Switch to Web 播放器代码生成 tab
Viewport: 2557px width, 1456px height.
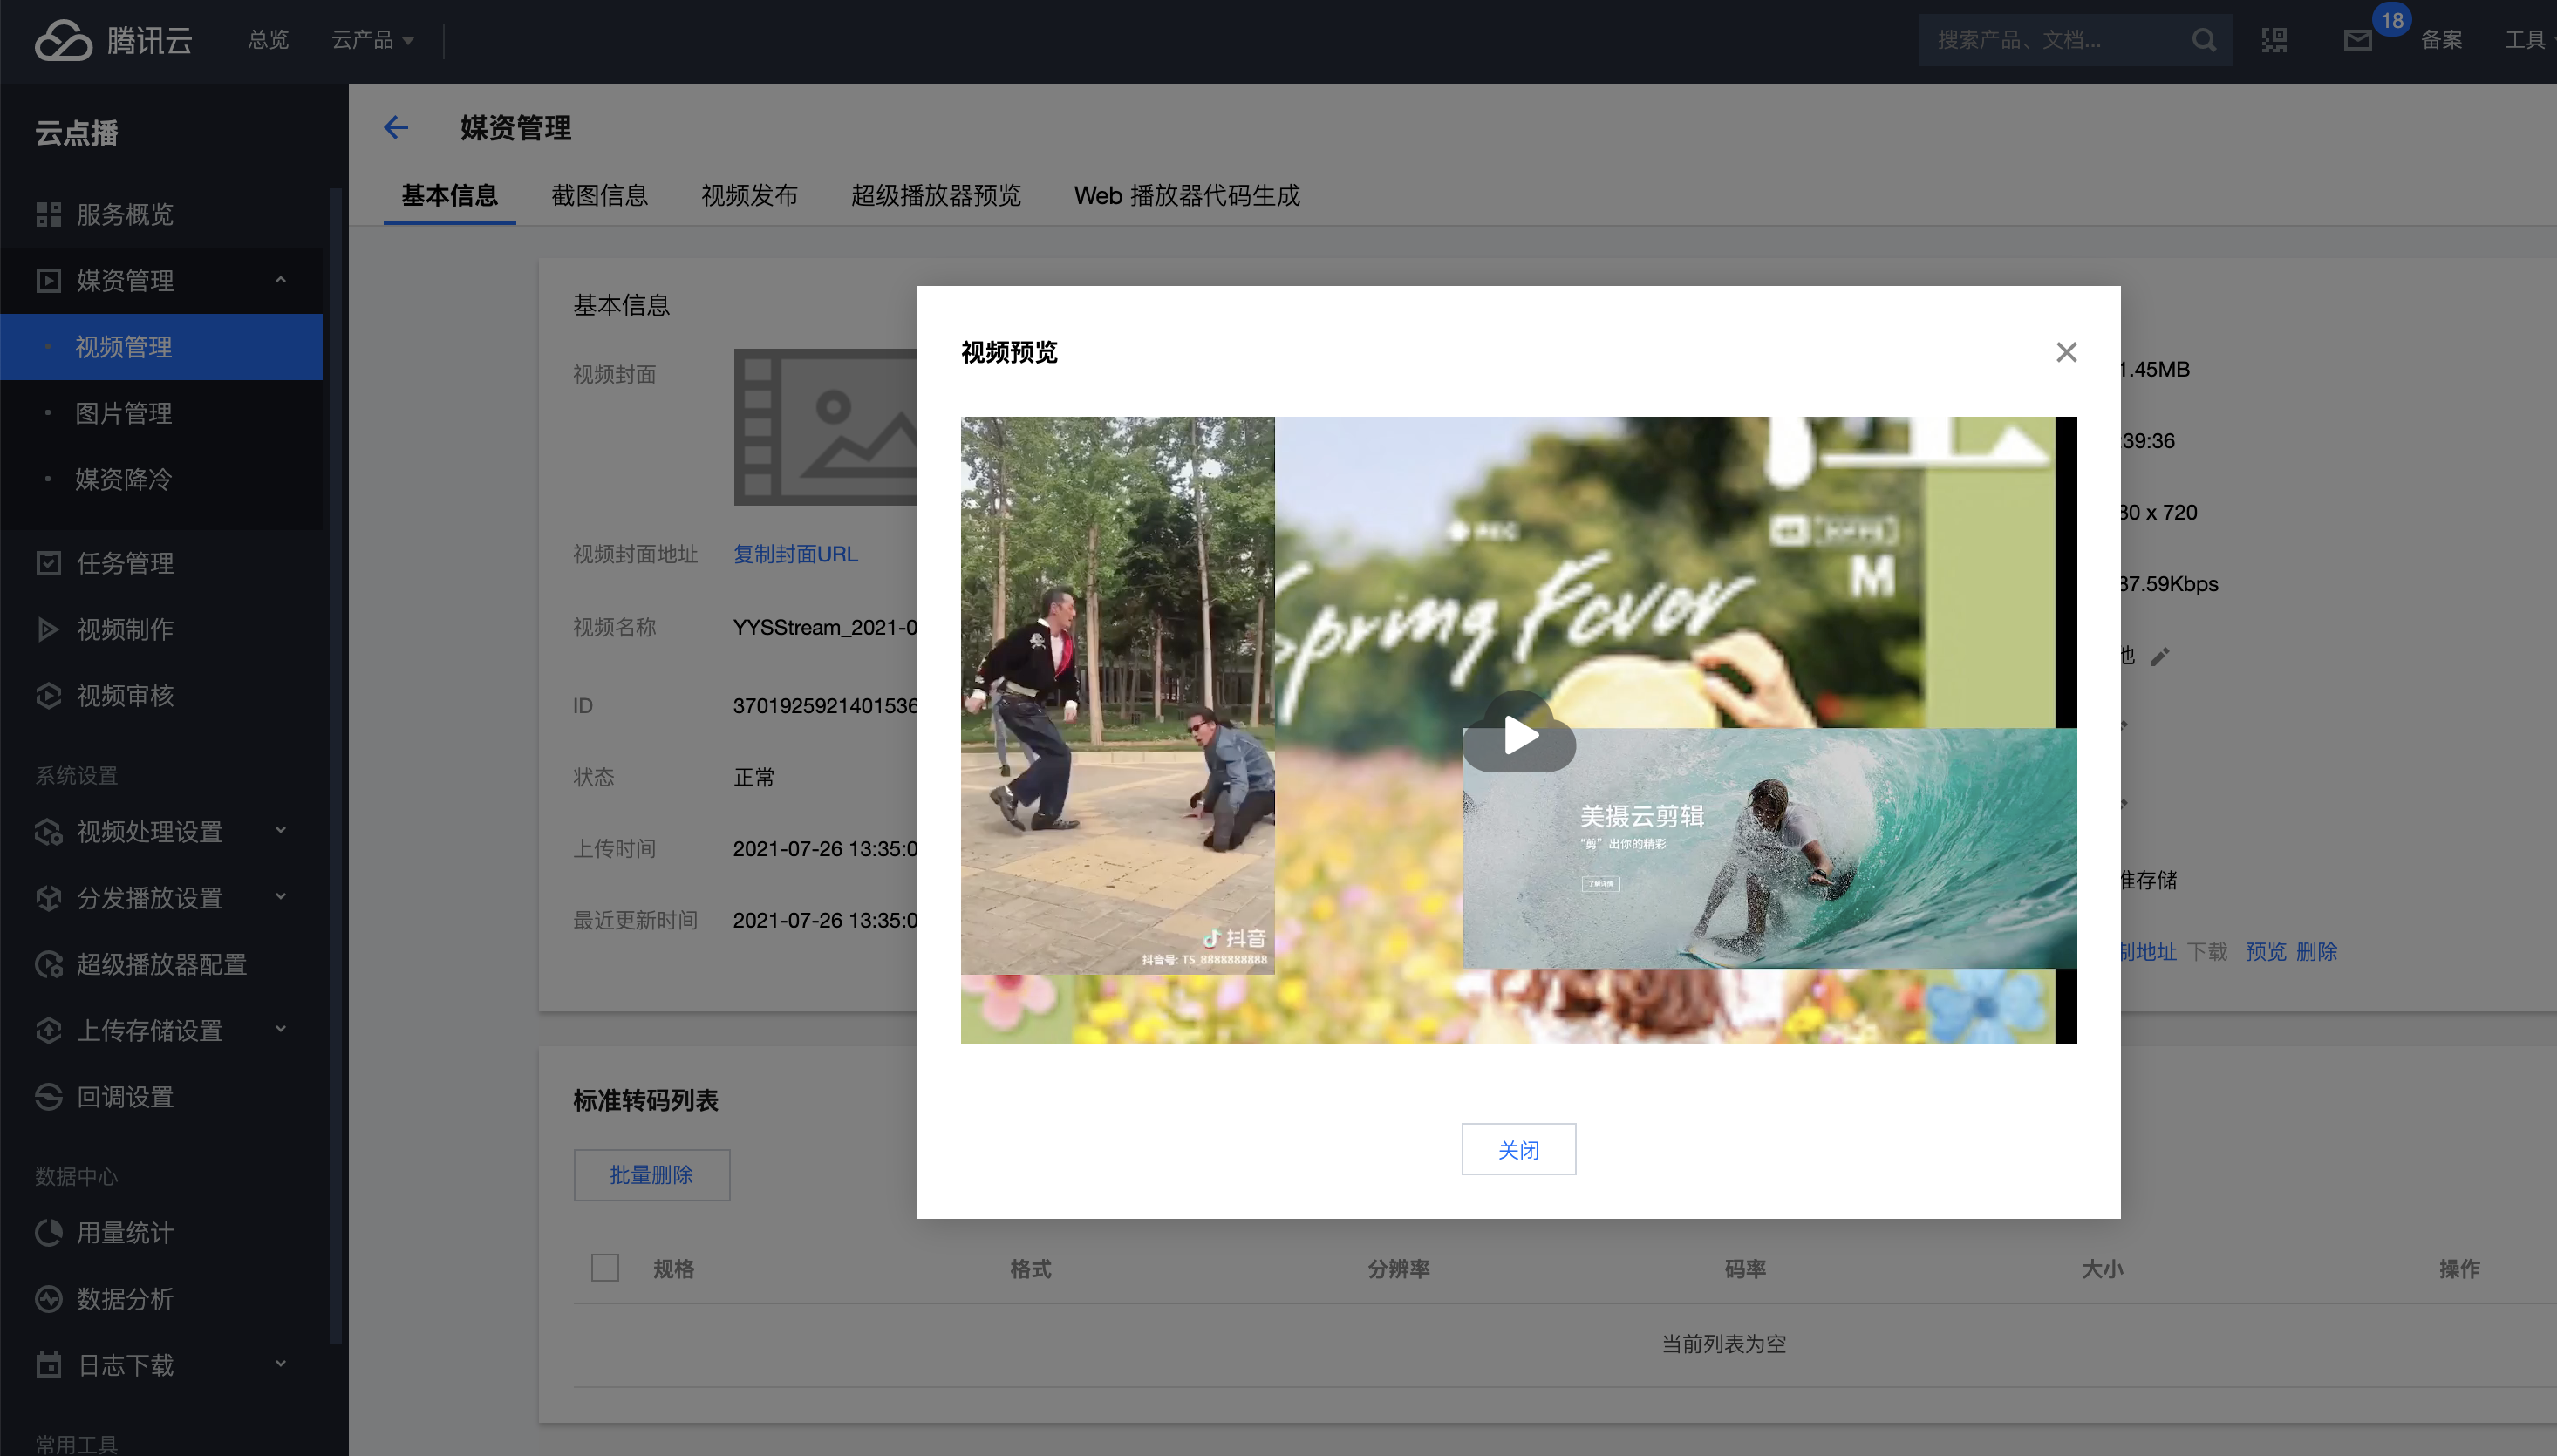pos(1186,195)
